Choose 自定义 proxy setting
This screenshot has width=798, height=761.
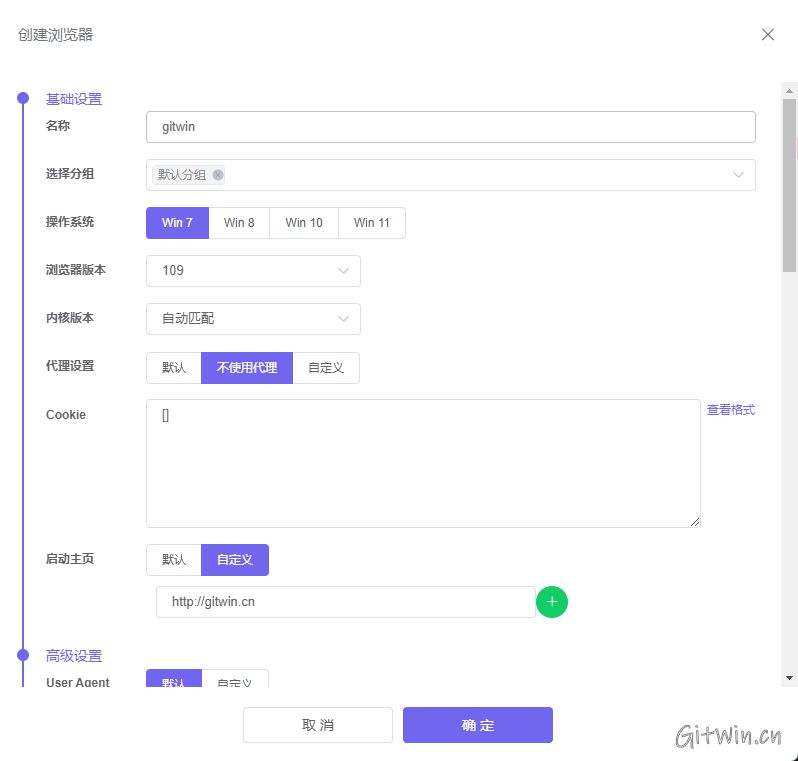[x=326, y=368]
